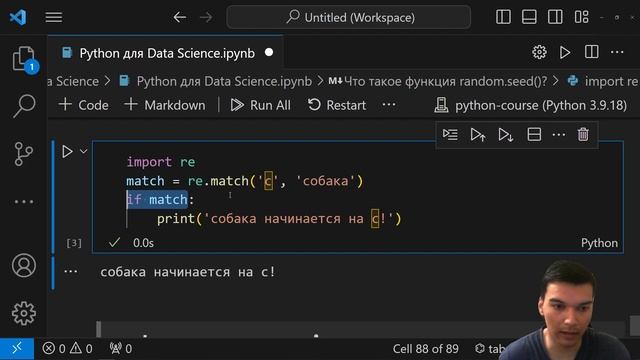Open More Actions in editor title bar
Viewport: 640px width, 360px height.
tap(617, 52)
